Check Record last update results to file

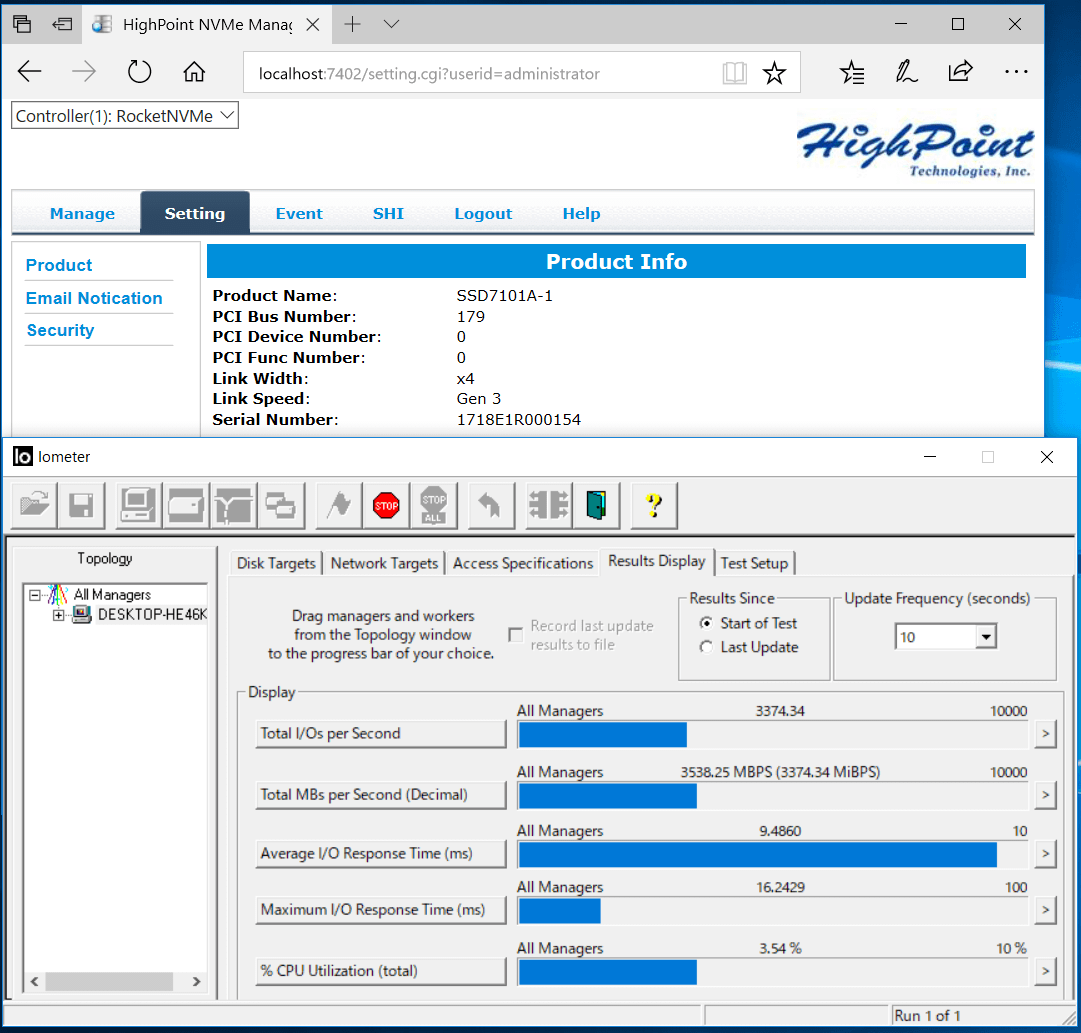coord(516,634)
